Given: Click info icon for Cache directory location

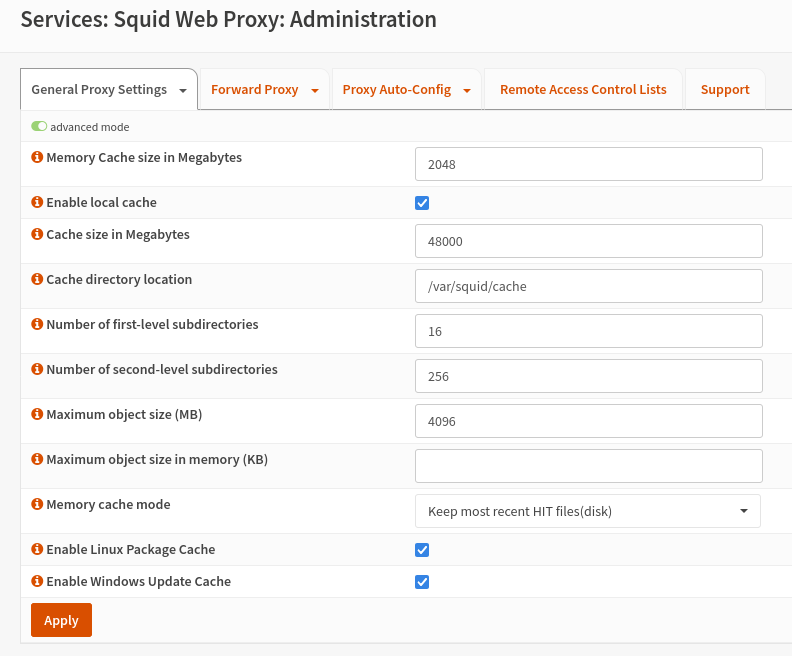Looking at the screenshot, I should (x=38, y=280).
